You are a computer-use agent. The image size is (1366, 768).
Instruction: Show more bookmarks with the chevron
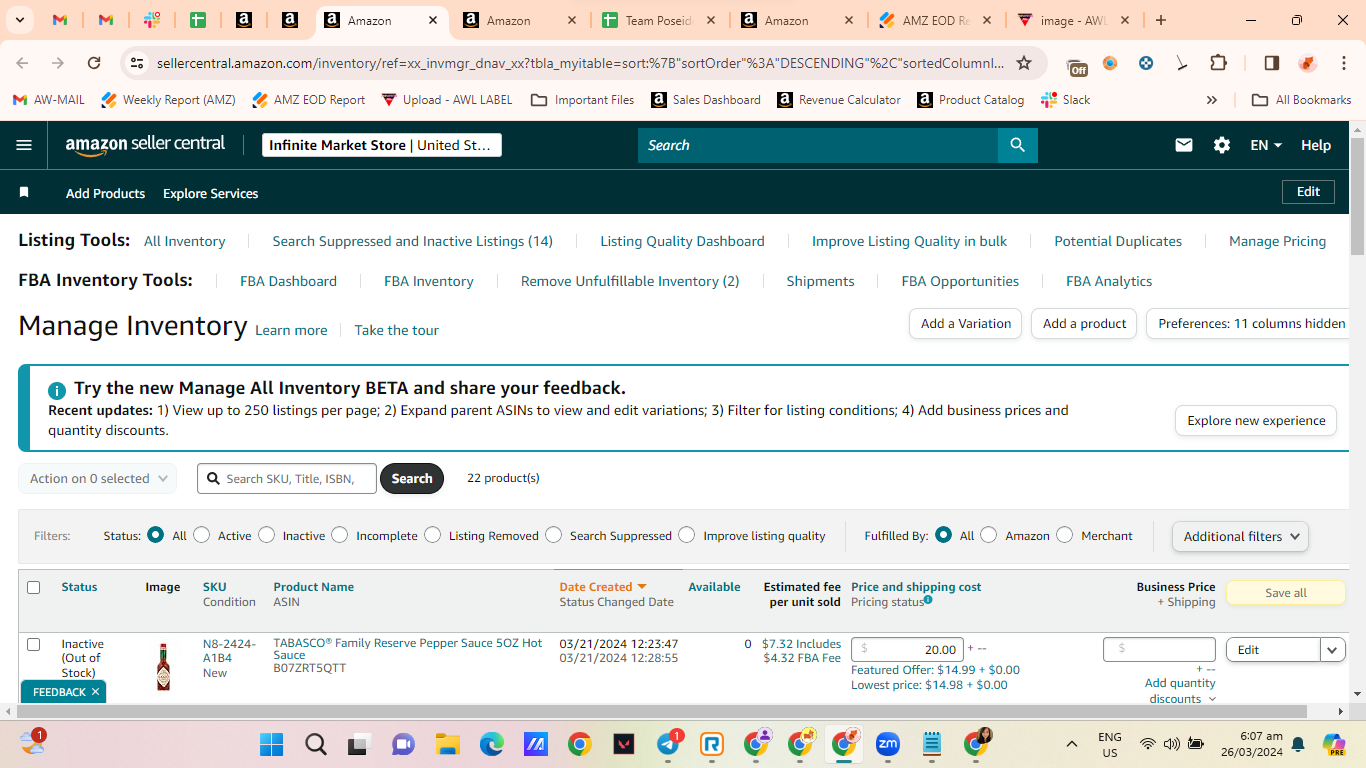[1212, 100]
